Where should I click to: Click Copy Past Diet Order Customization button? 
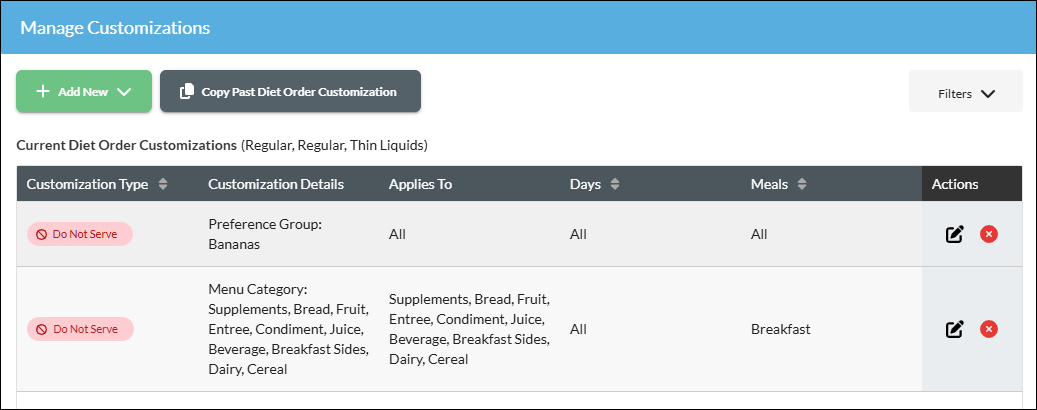point(290,91)
